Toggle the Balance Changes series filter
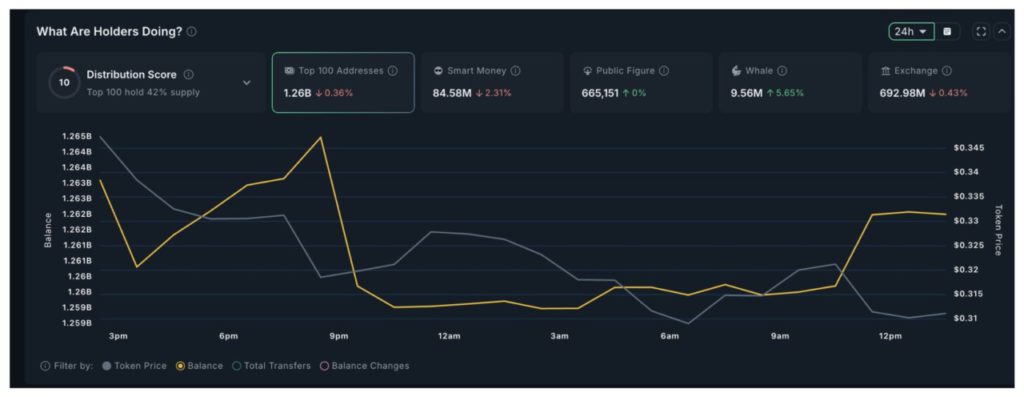This screenshot has width=1024, height=397. pyautogui.click(x=364, y=366)
